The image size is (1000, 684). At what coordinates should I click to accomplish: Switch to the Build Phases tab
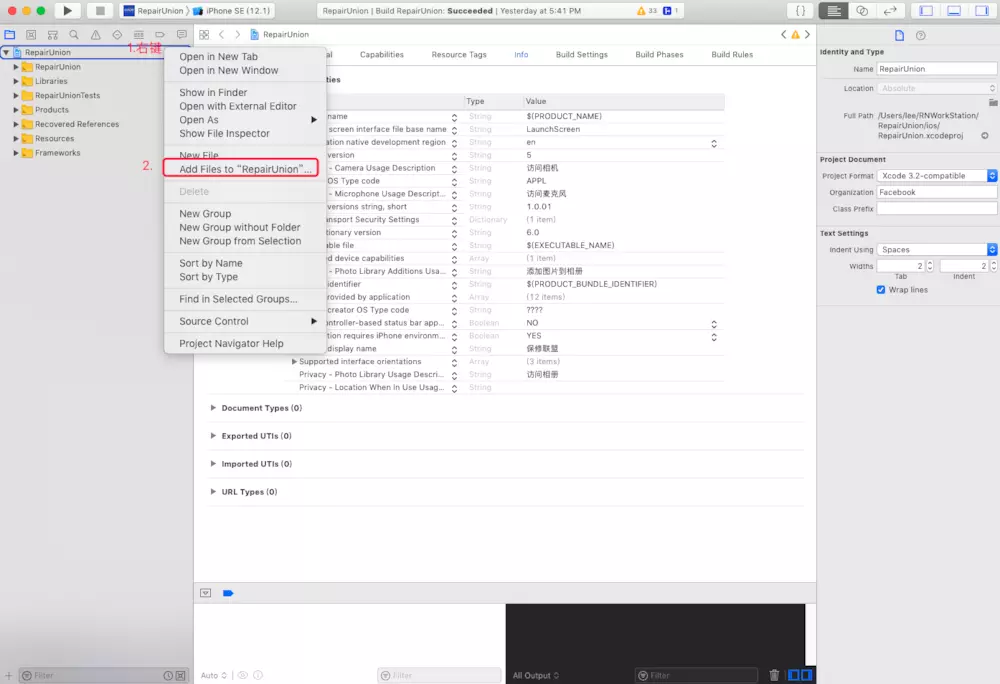click(659, 55)
